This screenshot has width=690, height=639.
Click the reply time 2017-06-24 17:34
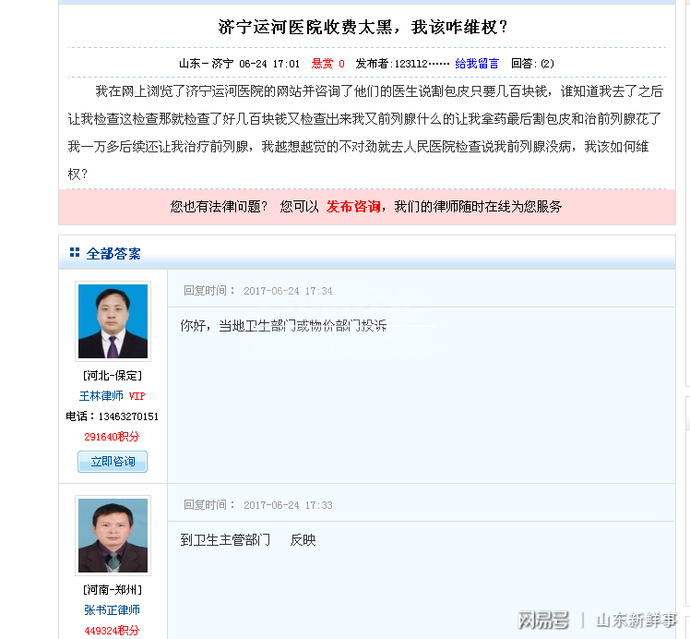(288, 291)
